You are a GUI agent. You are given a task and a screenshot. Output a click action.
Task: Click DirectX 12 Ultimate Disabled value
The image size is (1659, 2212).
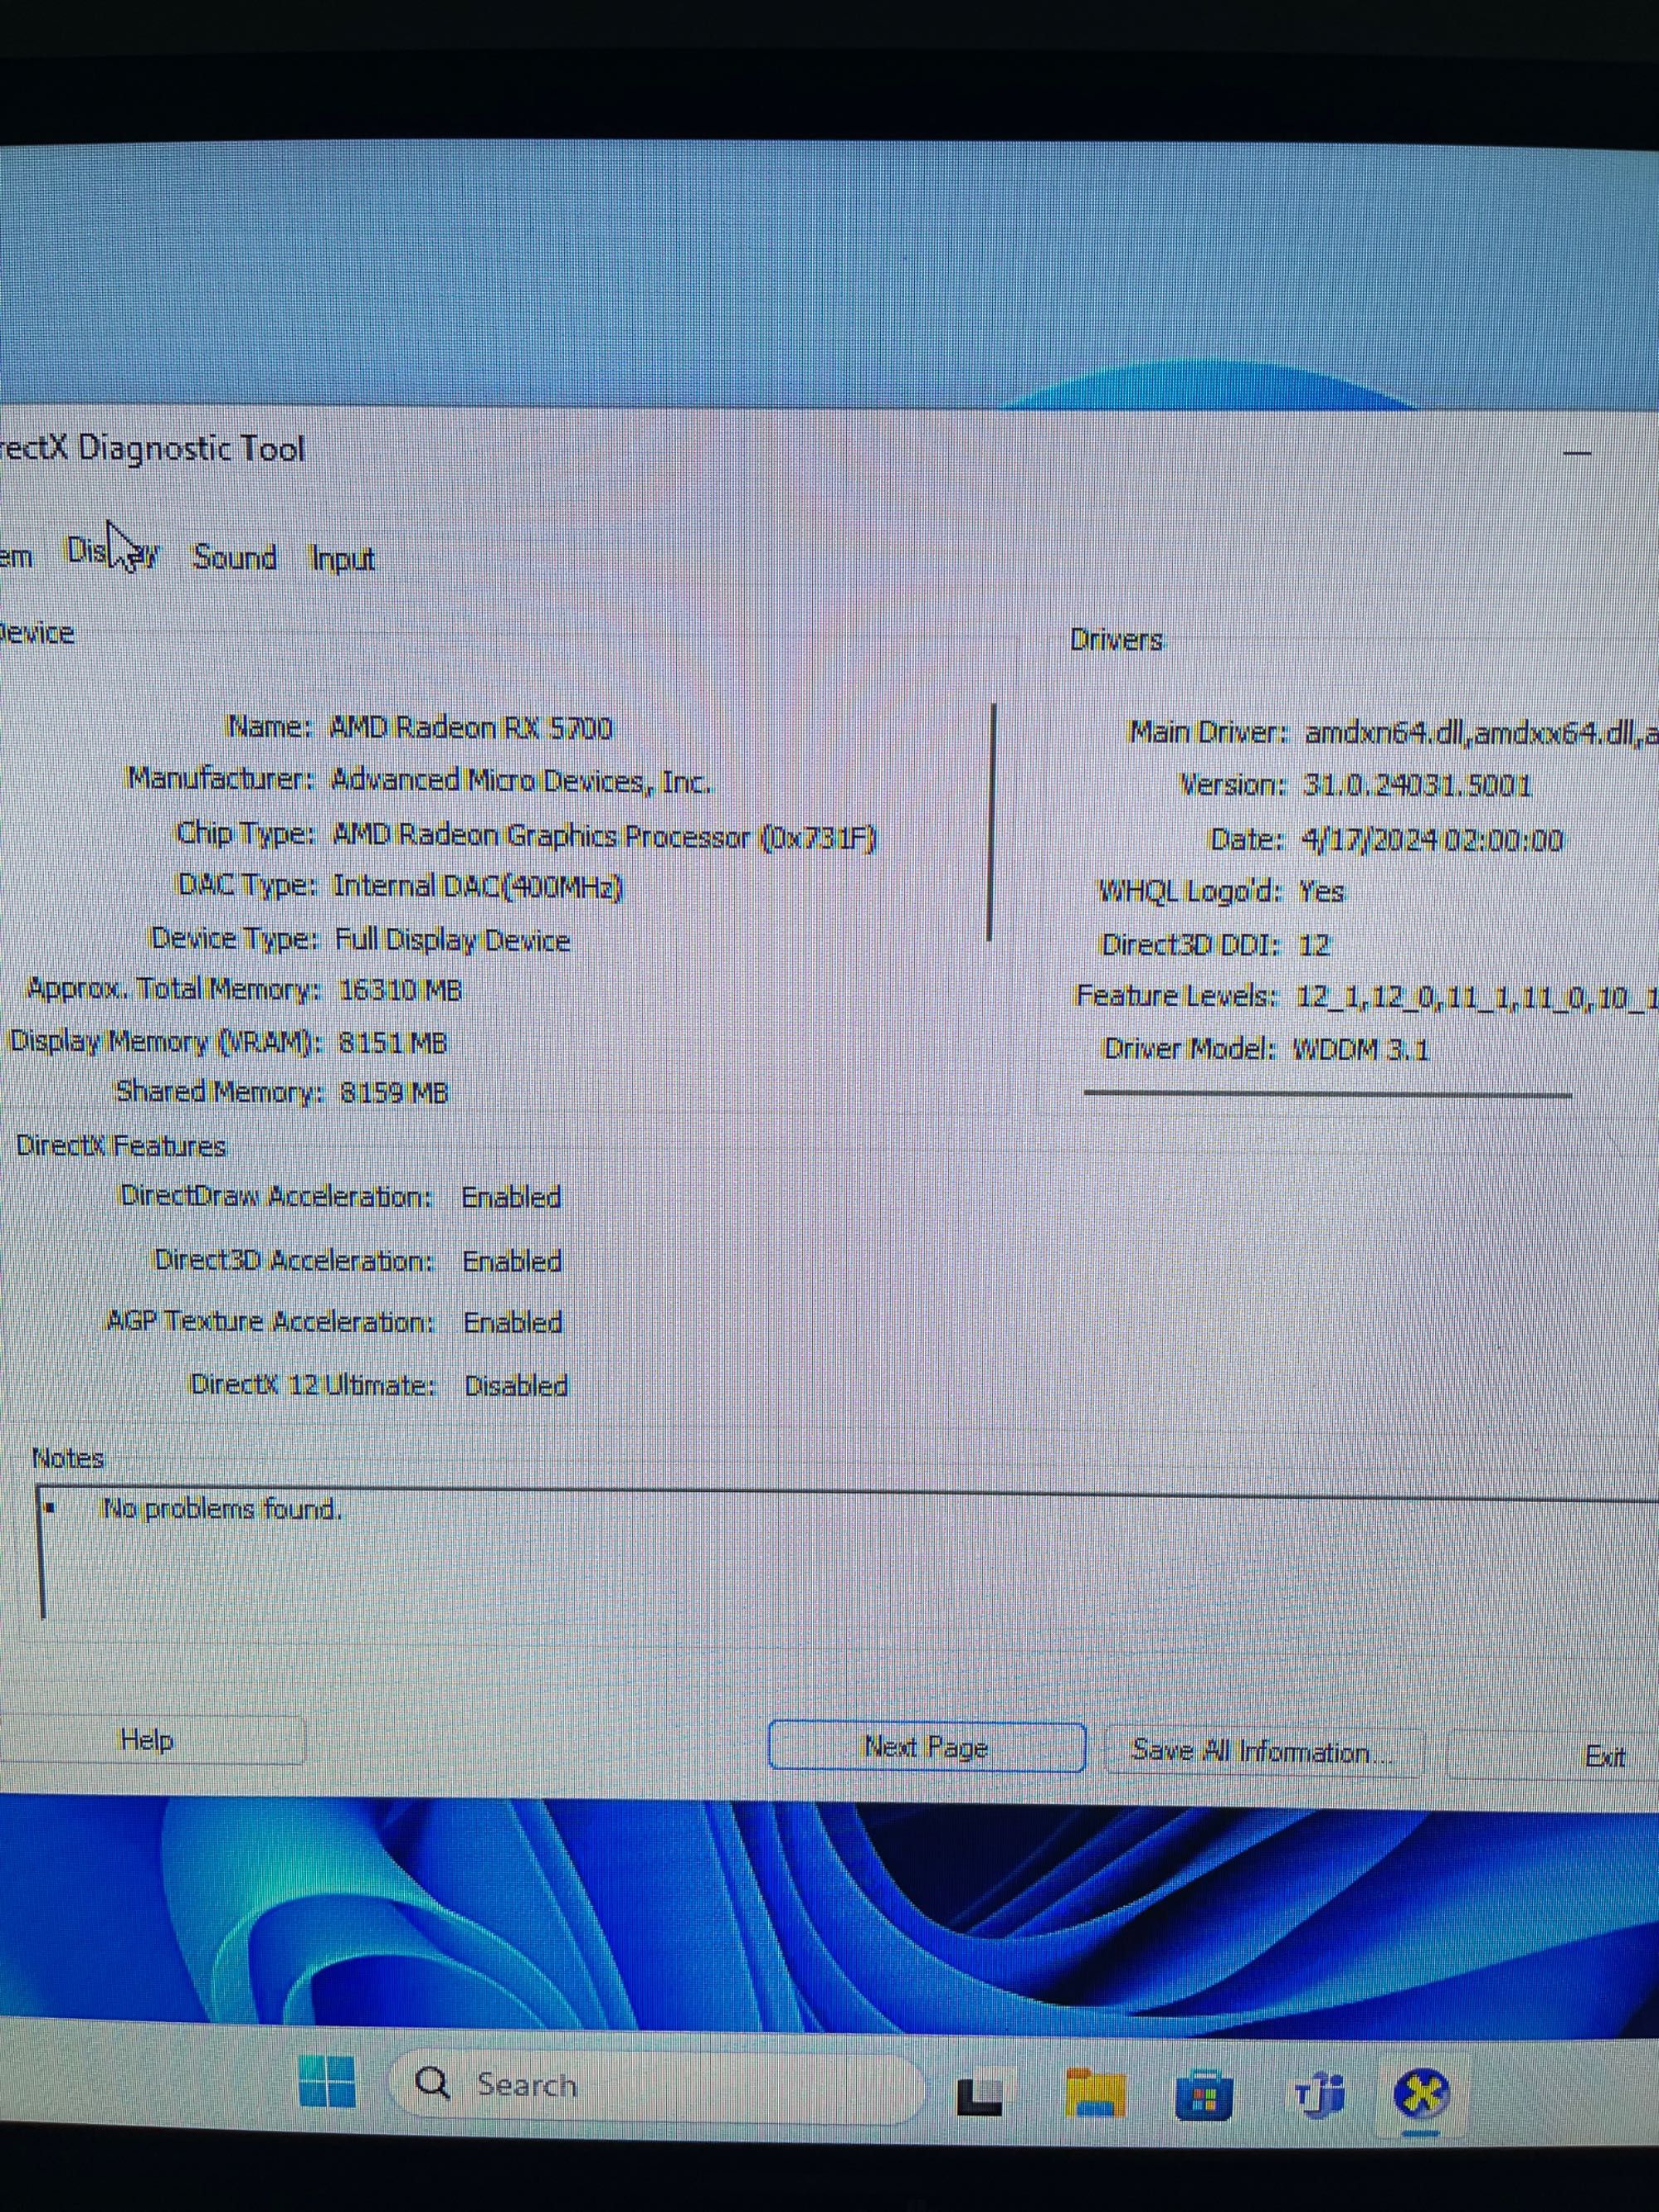coord(516,1385)
